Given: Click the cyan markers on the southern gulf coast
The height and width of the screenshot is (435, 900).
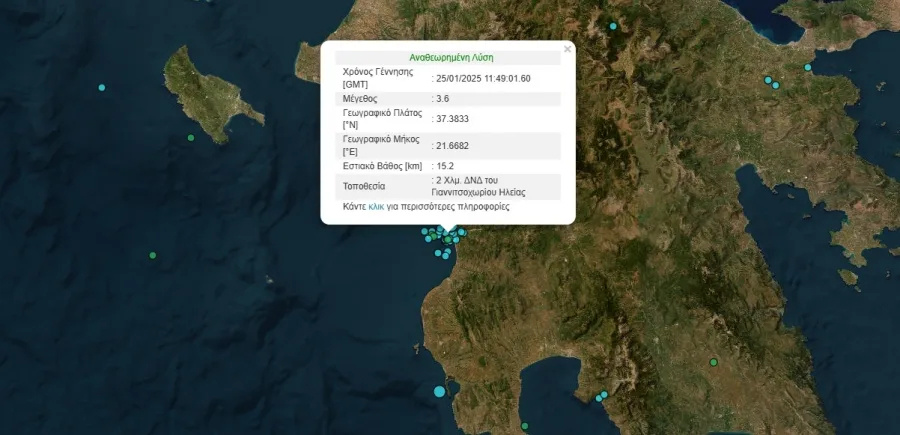Looking at the screenshot, I should [x=601, y=396].
